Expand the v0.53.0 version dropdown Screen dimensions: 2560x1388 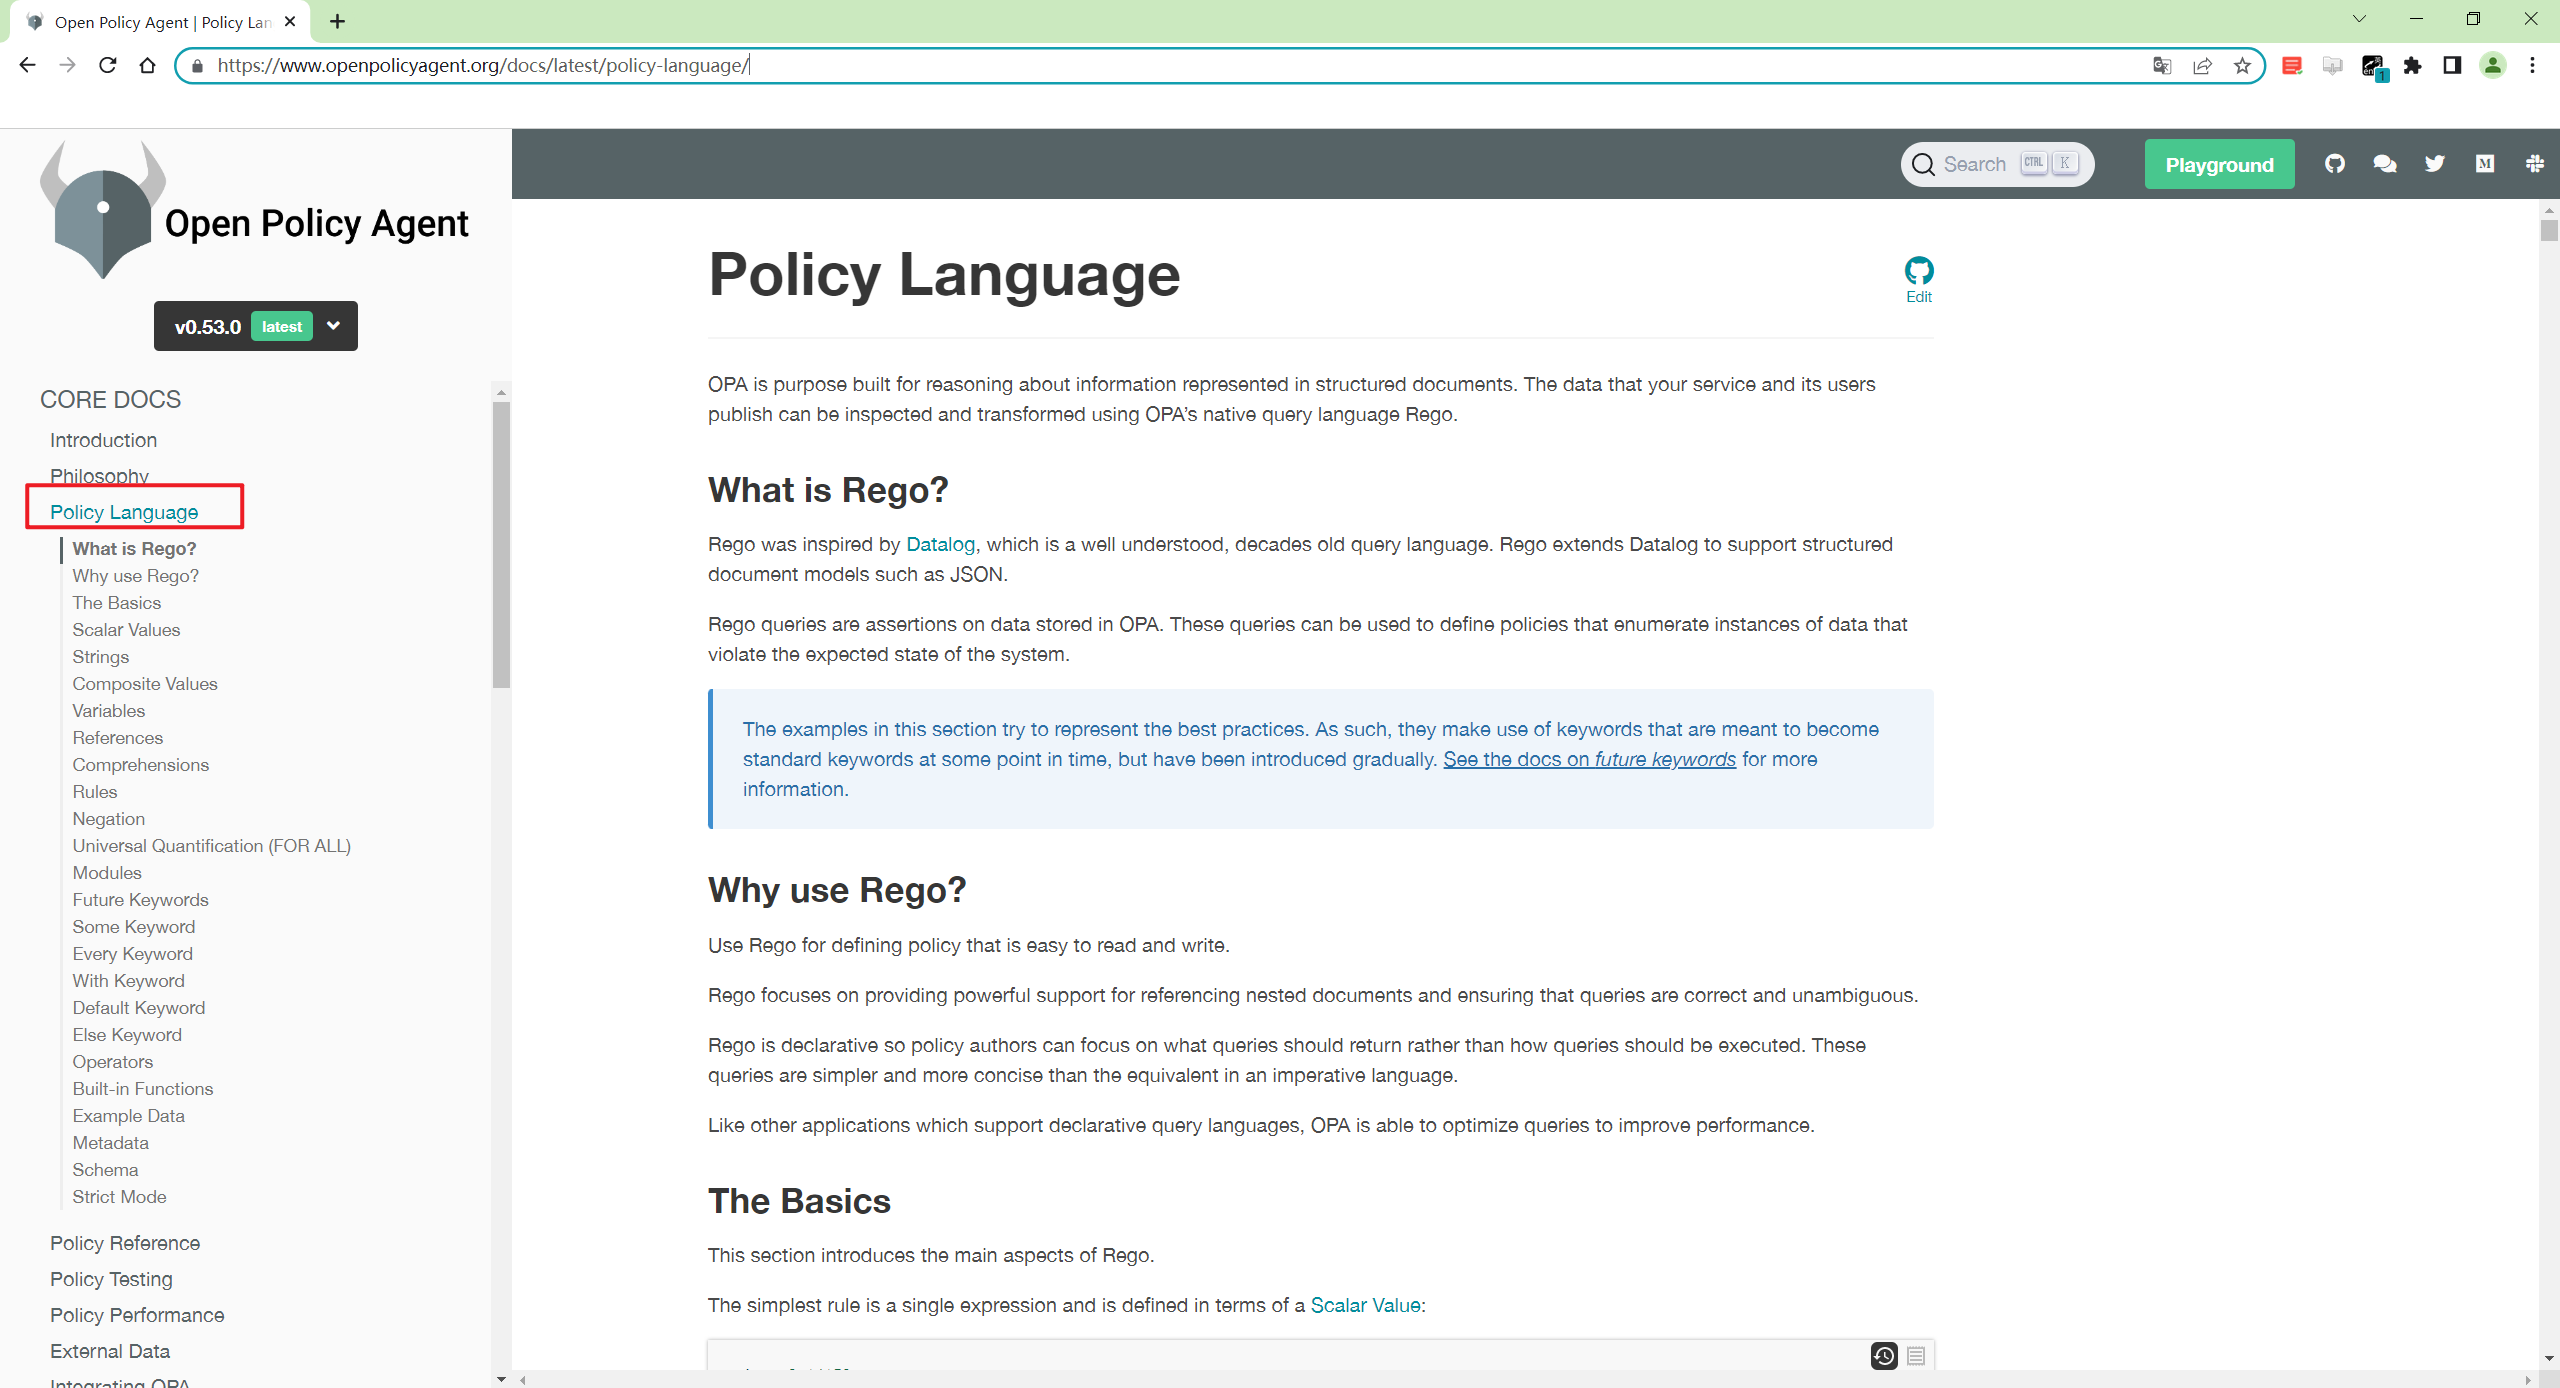(256, 326)
